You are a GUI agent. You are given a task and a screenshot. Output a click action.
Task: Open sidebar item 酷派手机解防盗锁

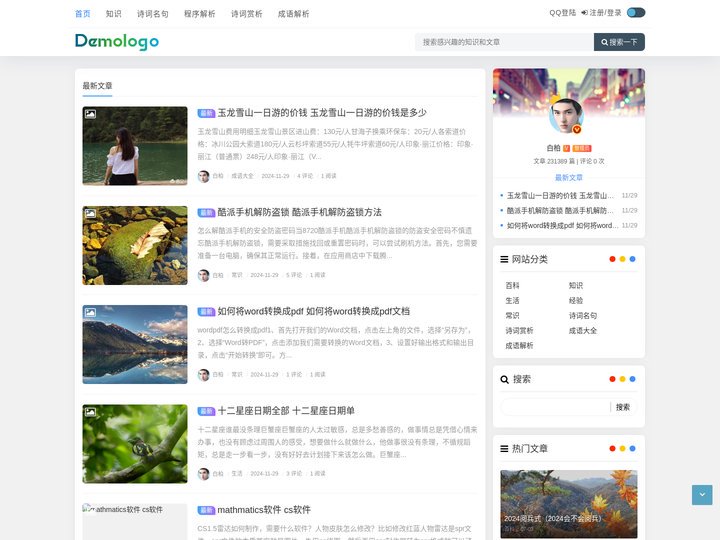click(x=560, y=210)
